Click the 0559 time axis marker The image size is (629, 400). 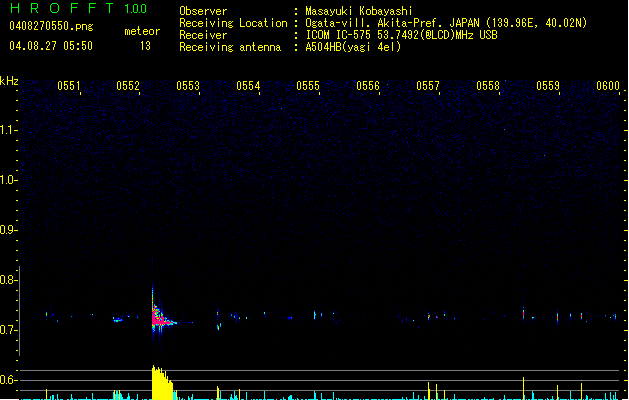(548, 86)
